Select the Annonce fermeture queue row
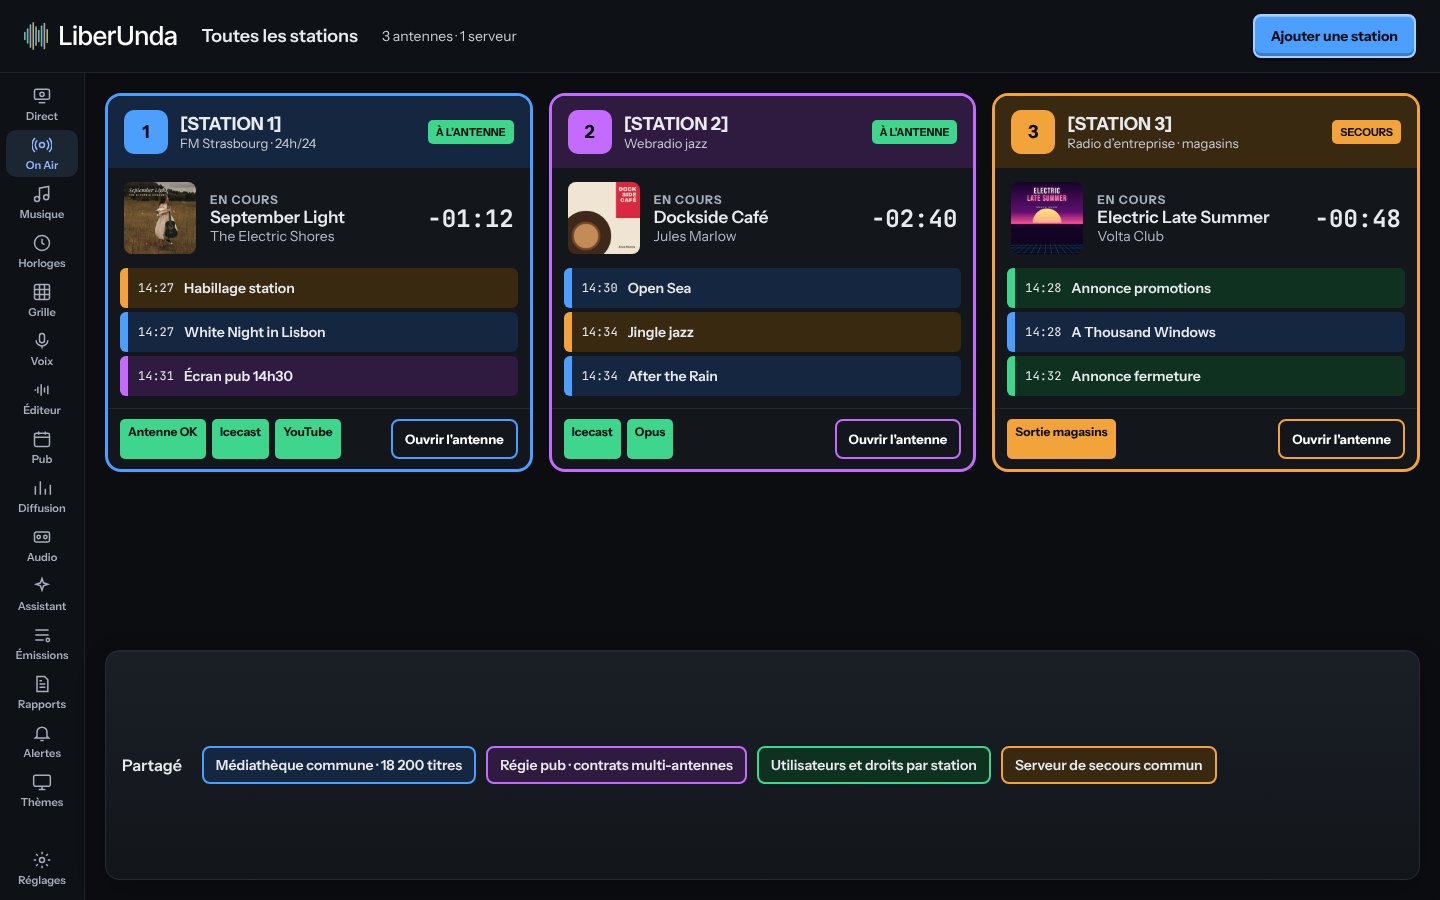1440x900 pixels. pyautogui.click(x=1206, y=376)
